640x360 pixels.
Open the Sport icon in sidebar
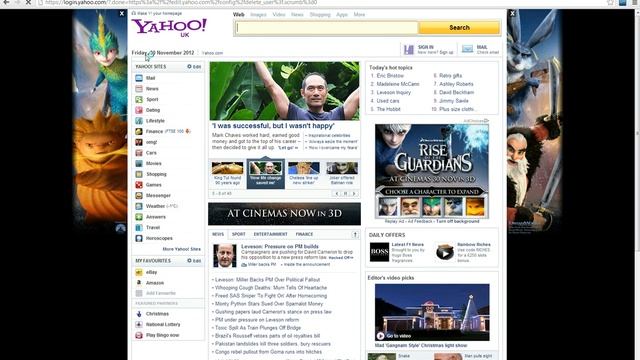point(139,99)
